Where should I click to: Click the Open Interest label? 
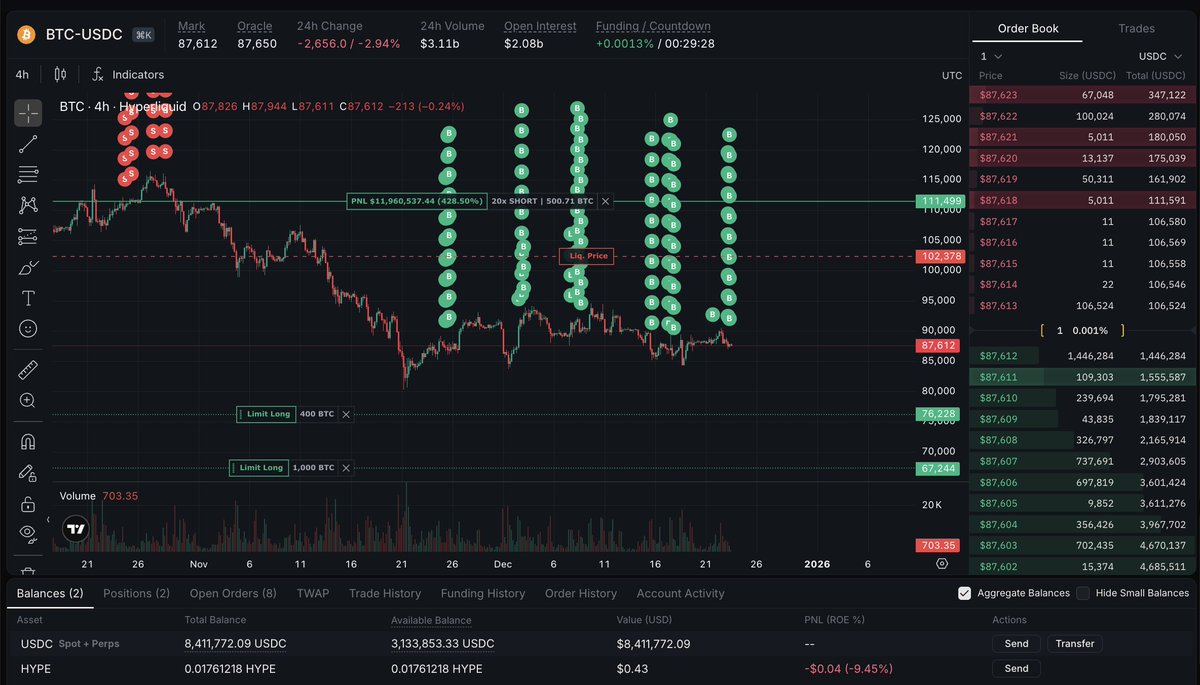(x=538, y=26)
